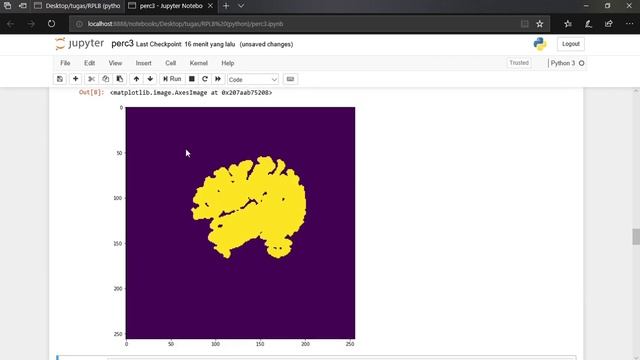Click the tabs set aside icon
640x360 pixels.
click(7, 6)
